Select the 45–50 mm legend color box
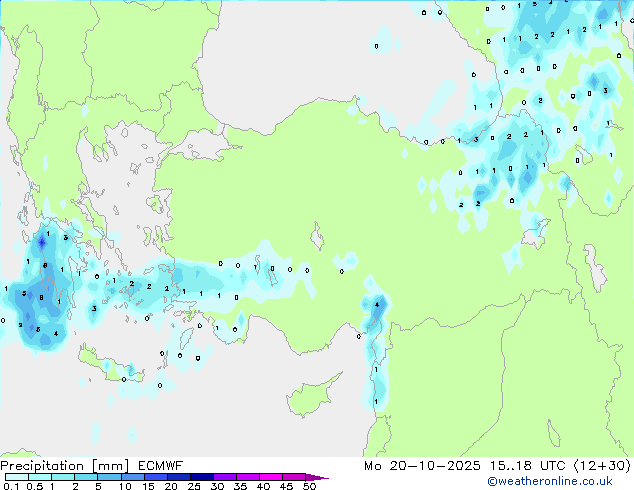This screenshot has height=490, width=634. [x=294, y=477]
